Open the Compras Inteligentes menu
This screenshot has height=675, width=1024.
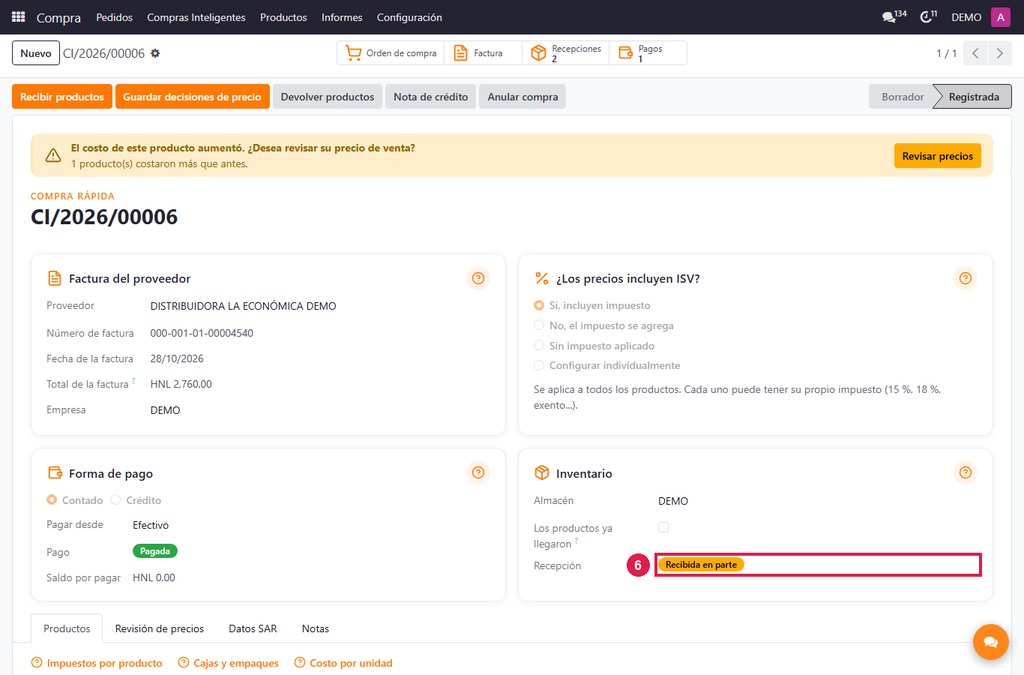coord(196,18)
